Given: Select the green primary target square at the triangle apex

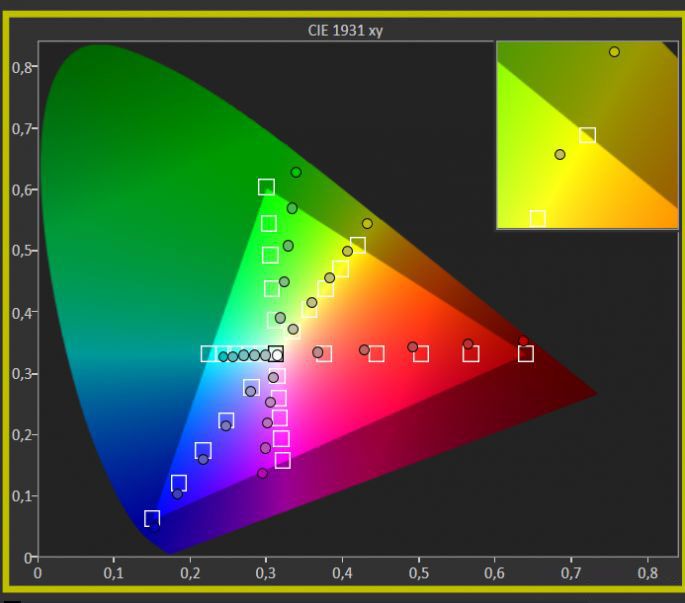Looking at the screenshot, I should click(x=266, y=187).
